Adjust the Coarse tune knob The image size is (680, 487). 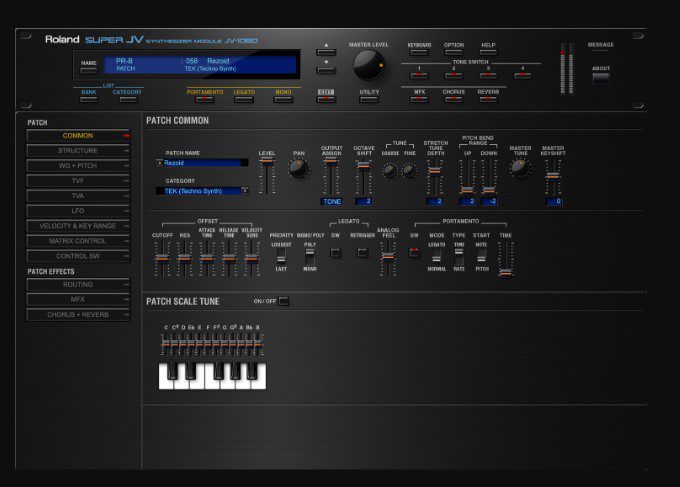(x=390, y=171)
